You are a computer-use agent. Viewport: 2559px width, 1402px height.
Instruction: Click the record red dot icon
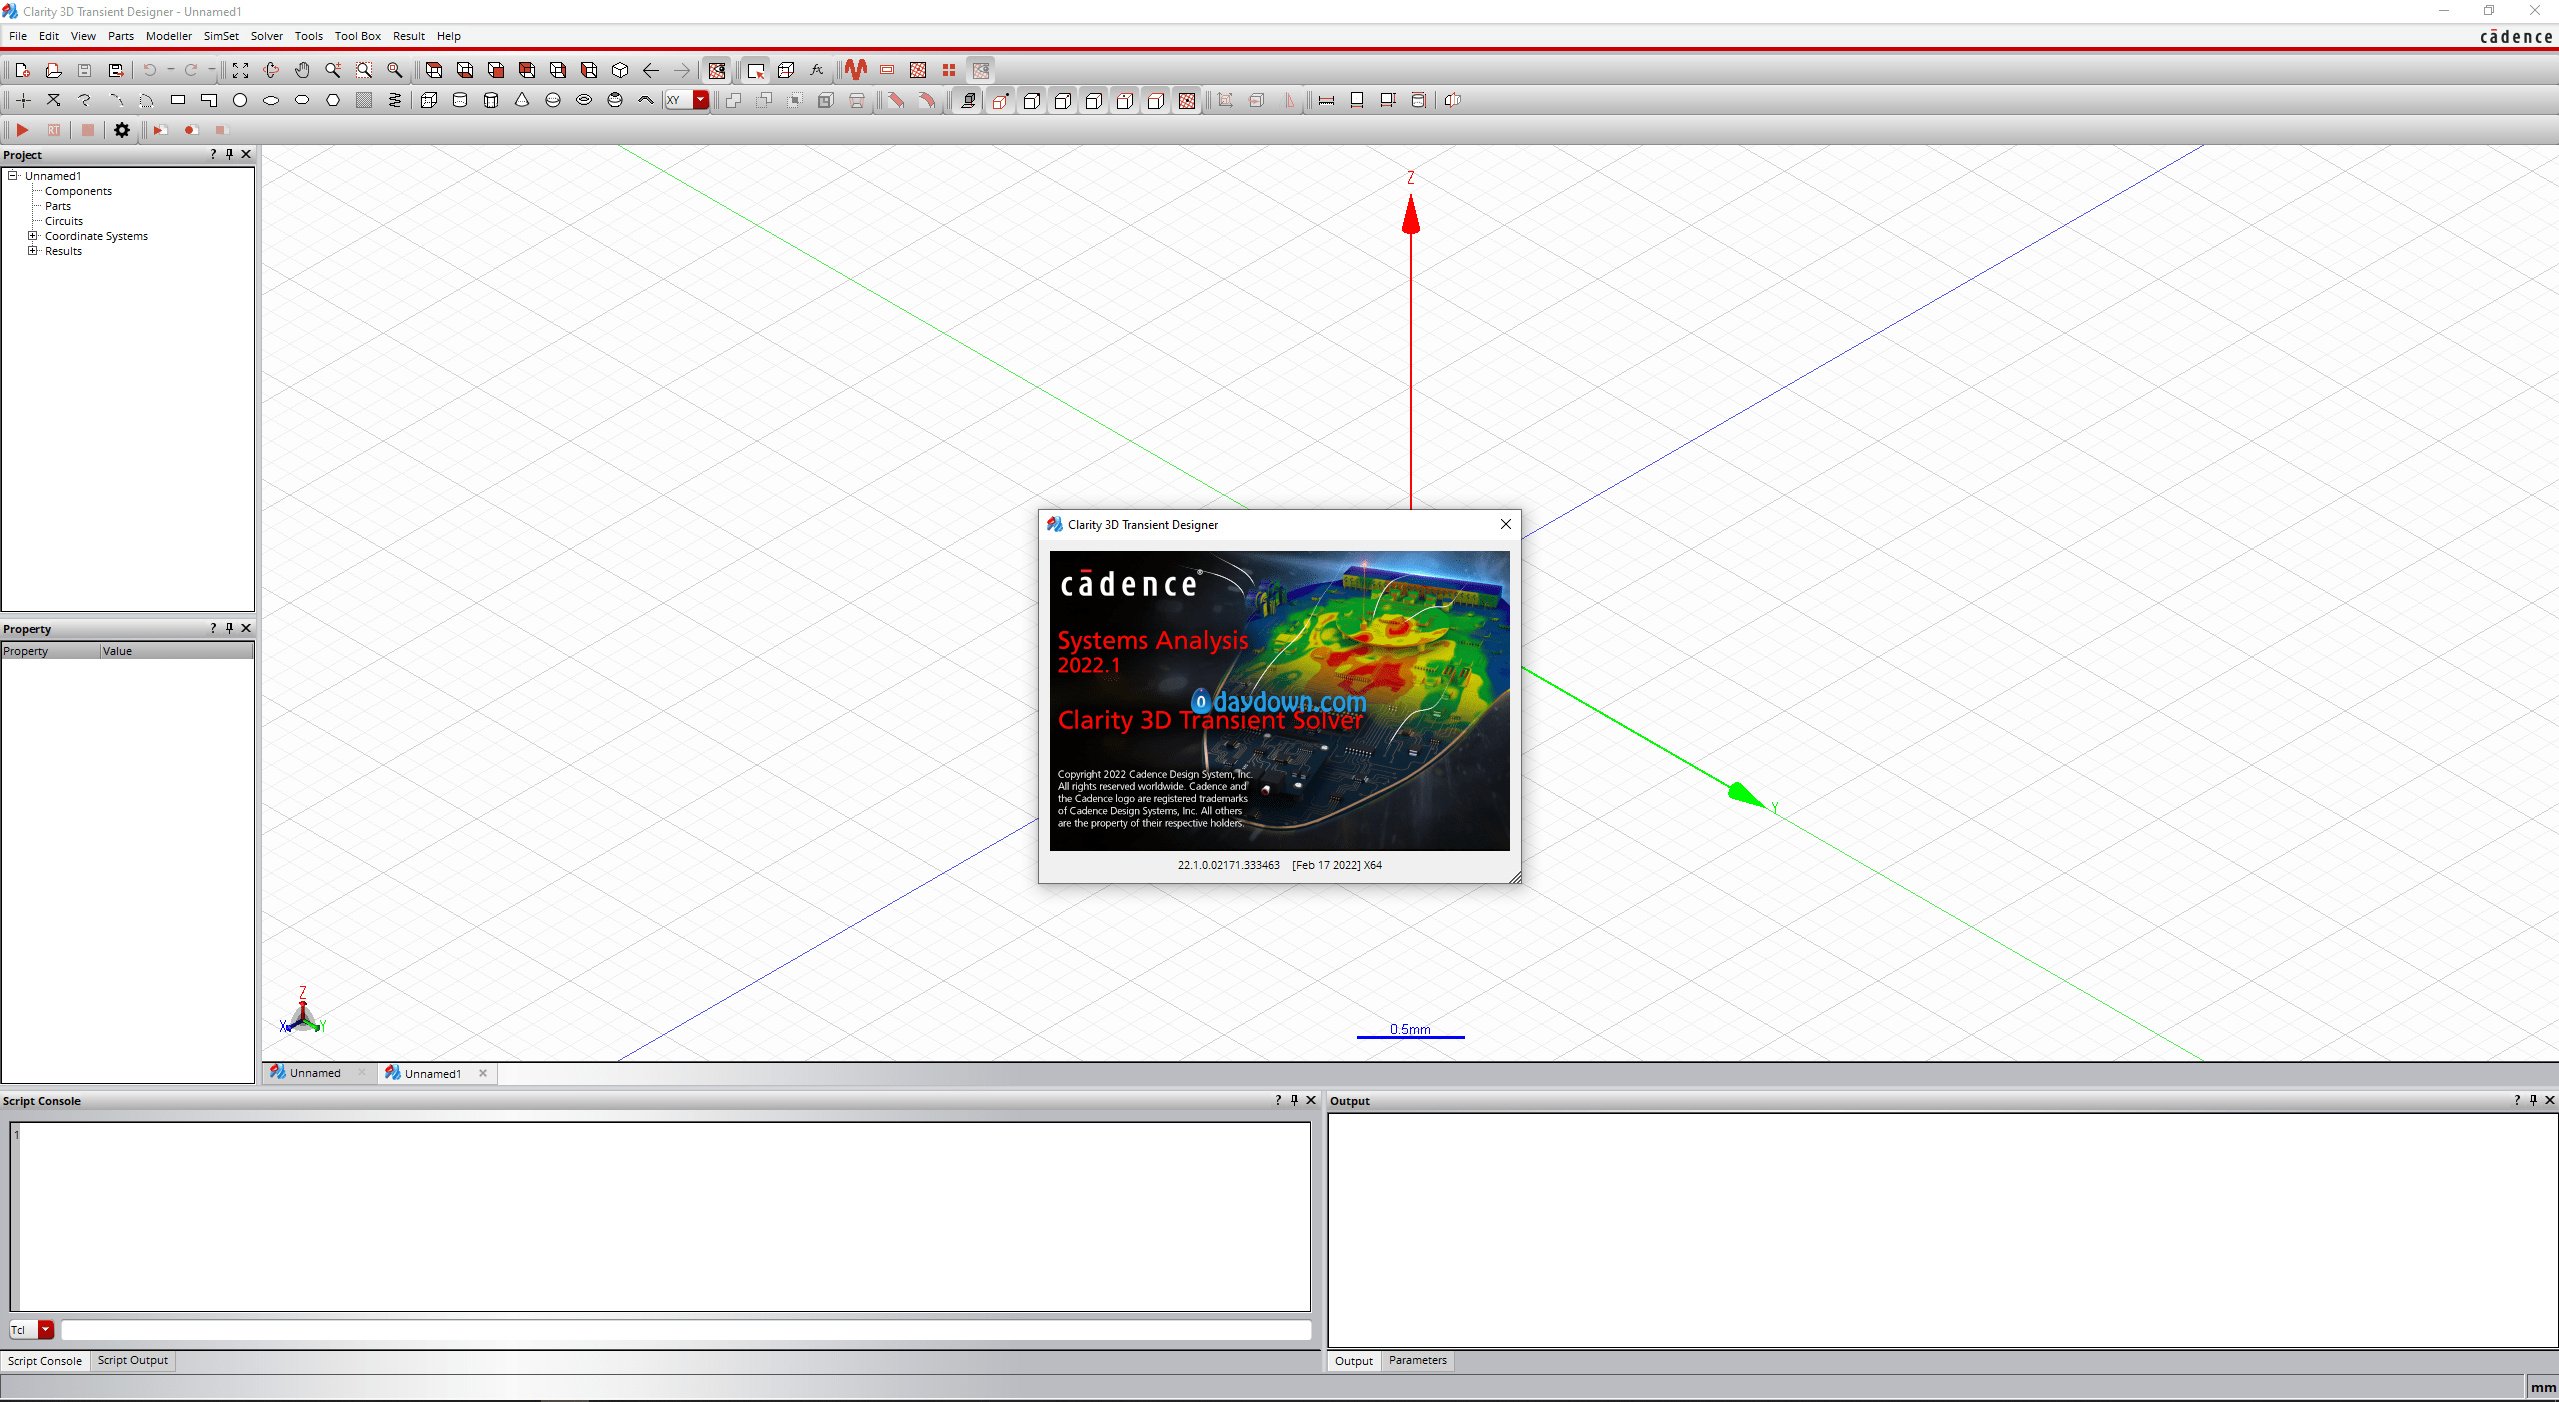191,130
